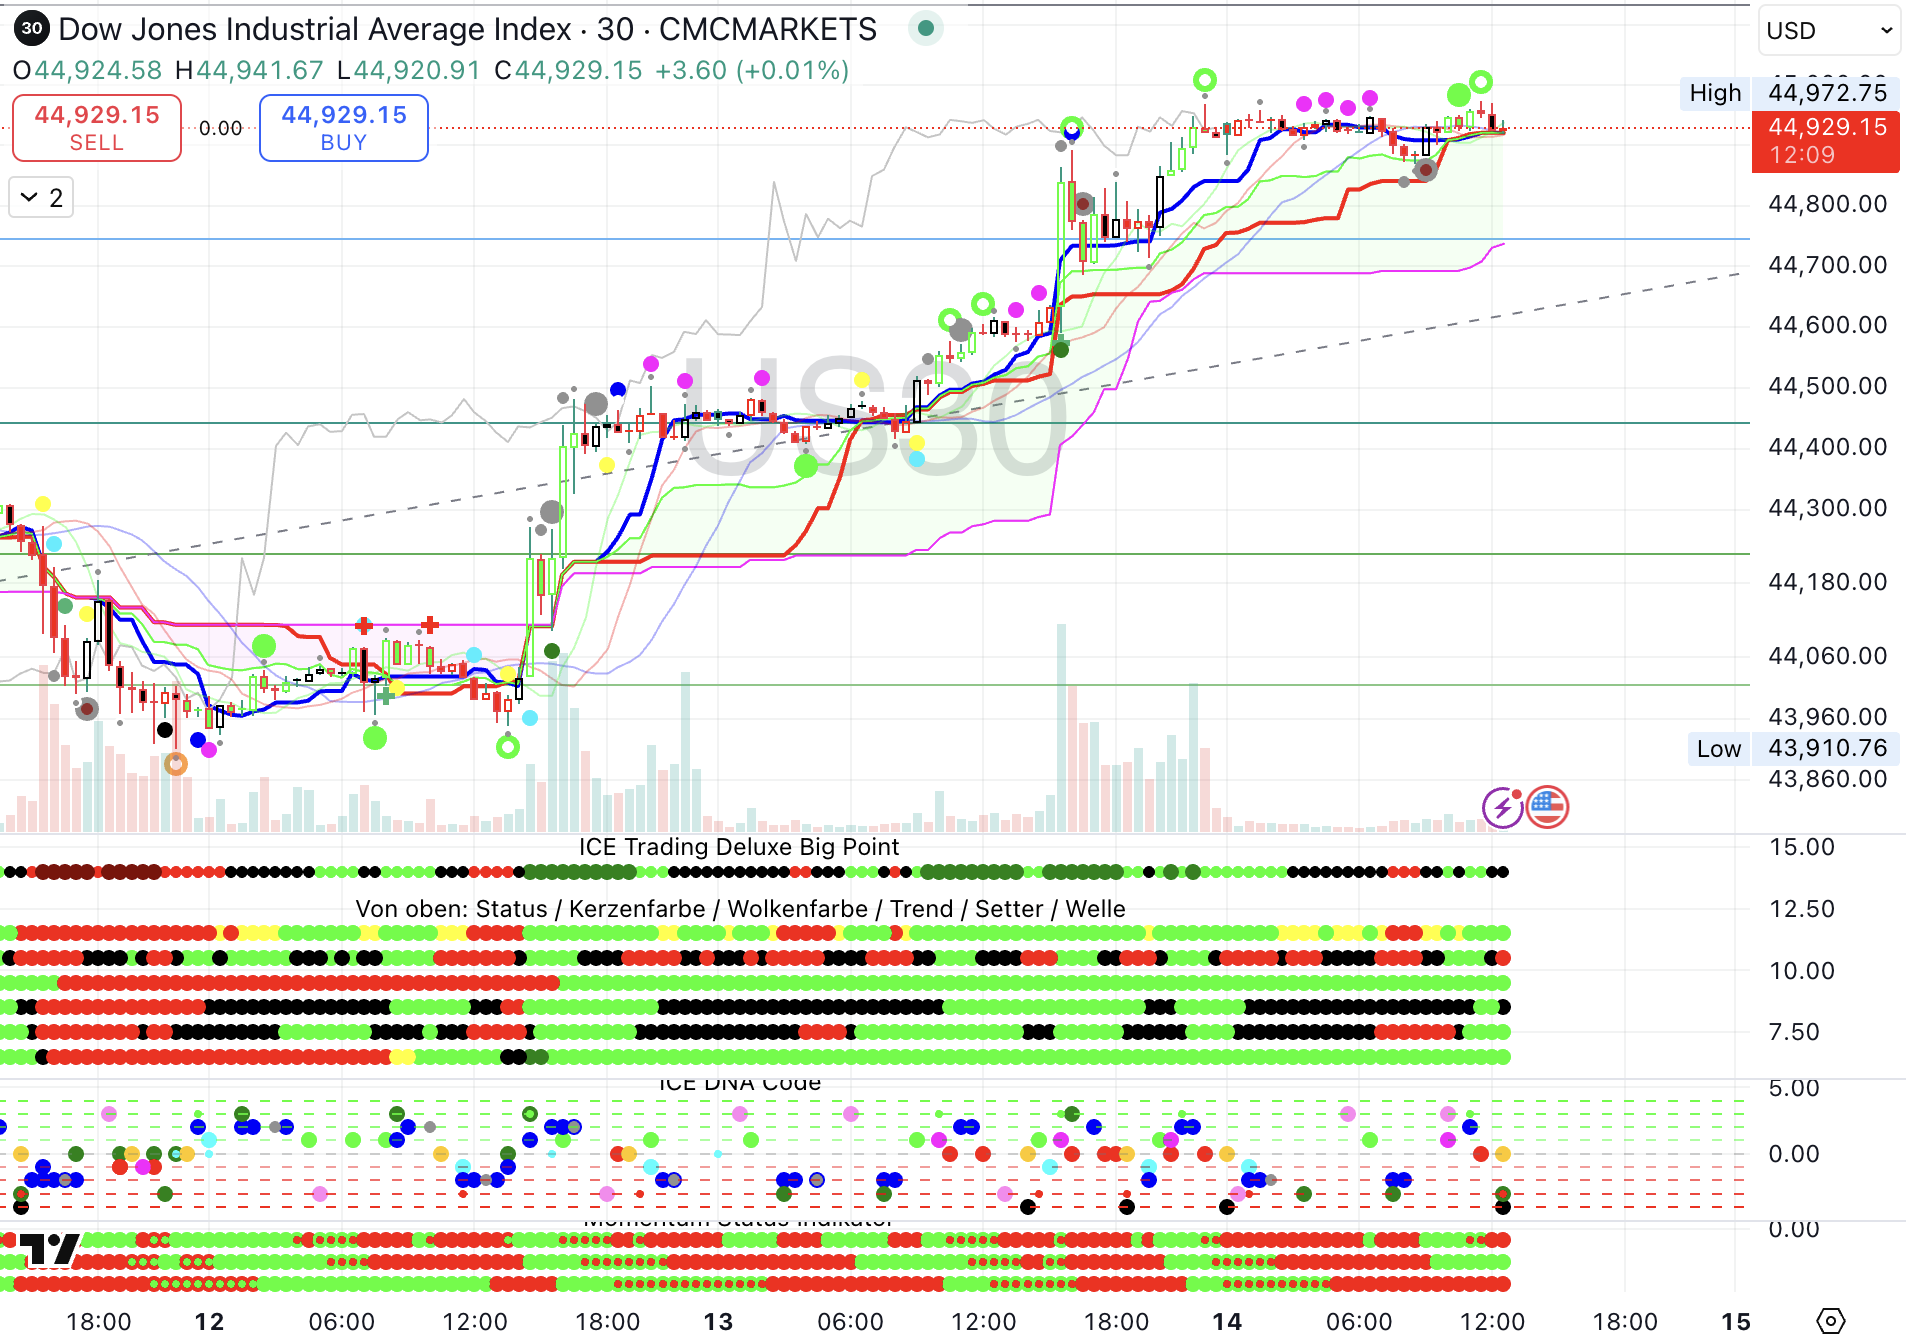Click the purple lightning news flash icon

[x=1502, y=807]
